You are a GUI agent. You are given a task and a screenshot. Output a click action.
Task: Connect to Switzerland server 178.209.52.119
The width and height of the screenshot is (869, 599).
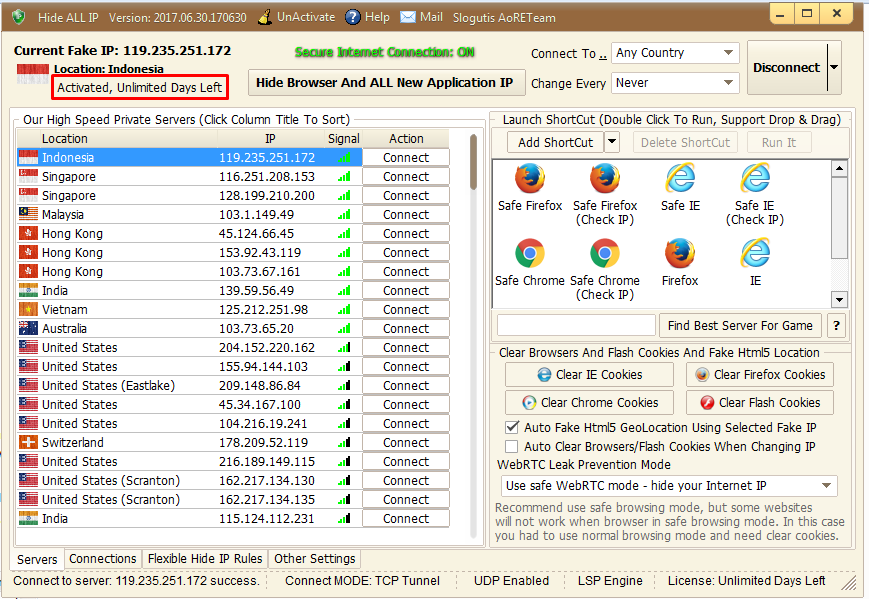(x=406, y=443)
